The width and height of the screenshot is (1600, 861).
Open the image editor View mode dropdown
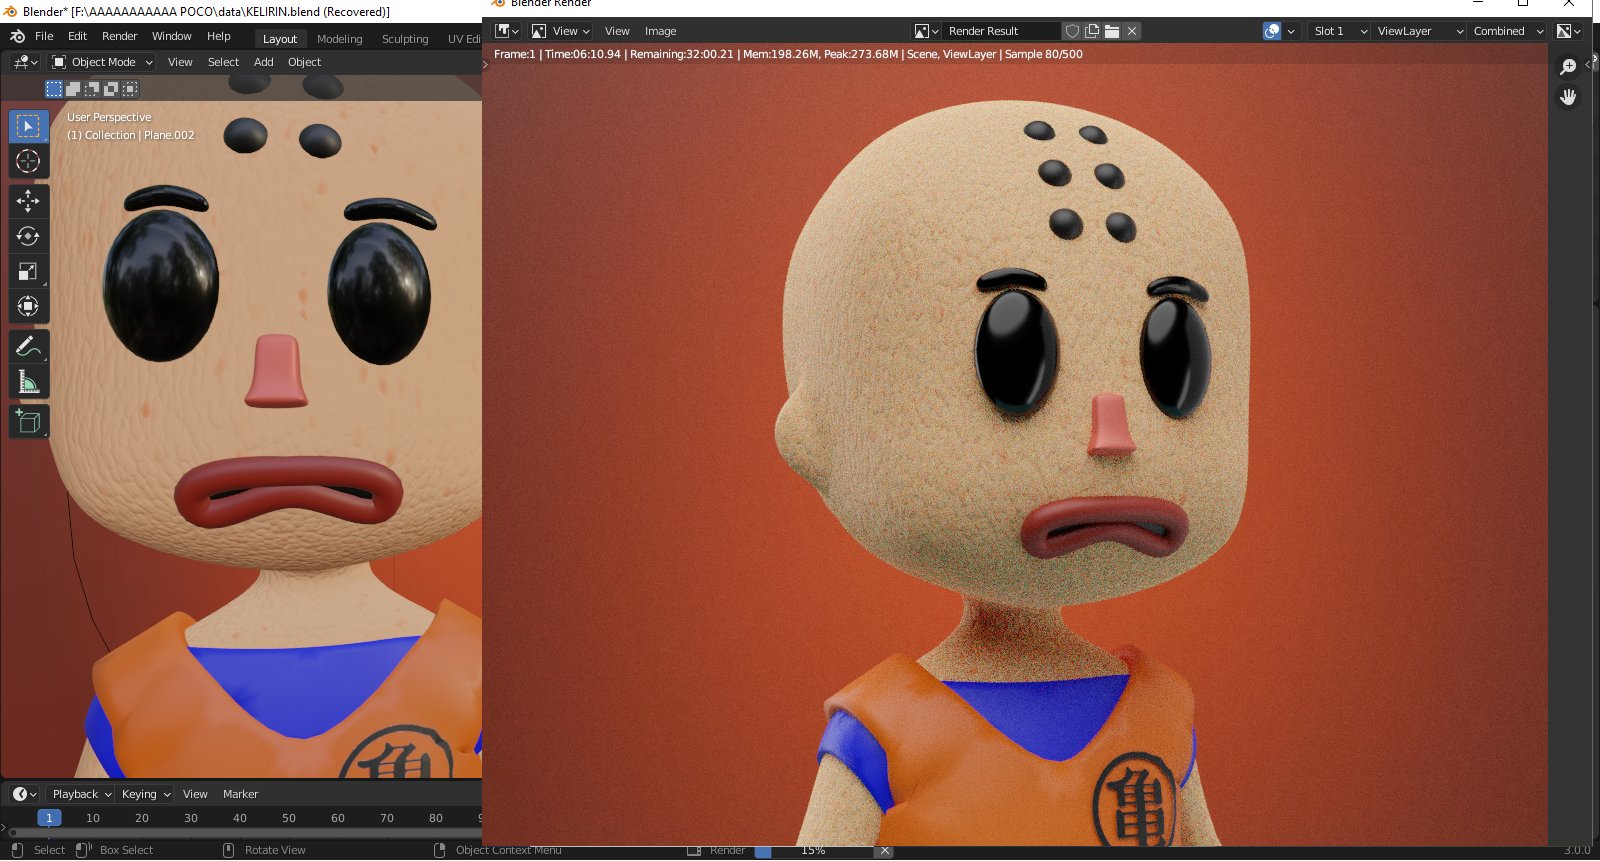tap(560, 31)
